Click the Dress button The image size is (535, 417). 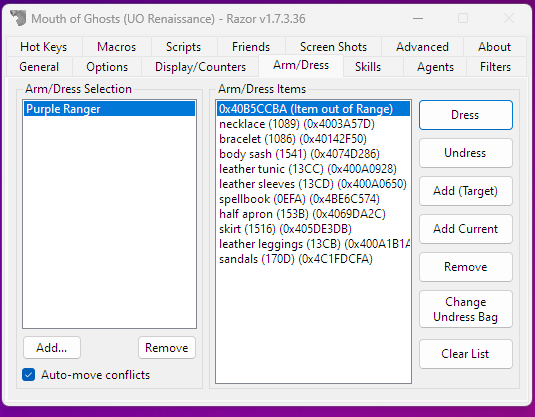tap(465, 115)
